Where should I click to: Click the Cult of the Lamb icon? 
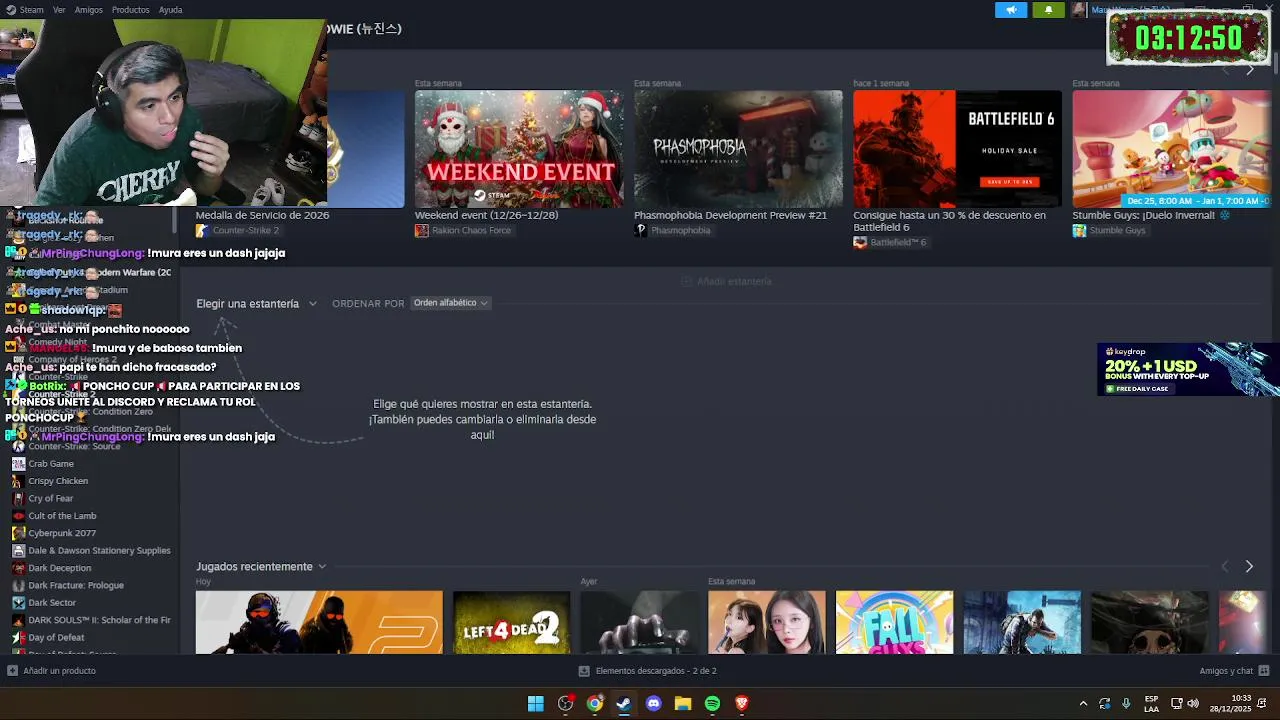pos(18,516)
